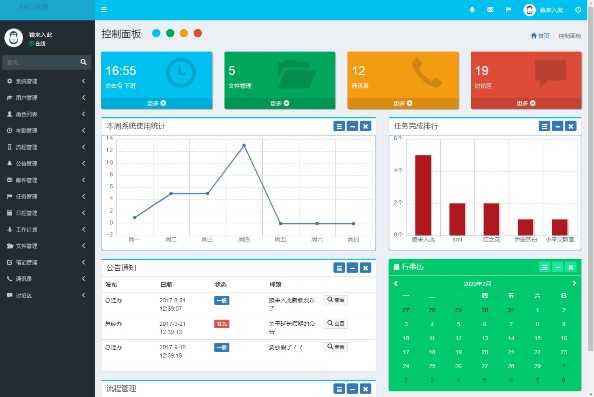Screen dimensions: 594x397
Task: Click the calendar icon for 日程管理 in the sidebar
Action: (9, 213)
